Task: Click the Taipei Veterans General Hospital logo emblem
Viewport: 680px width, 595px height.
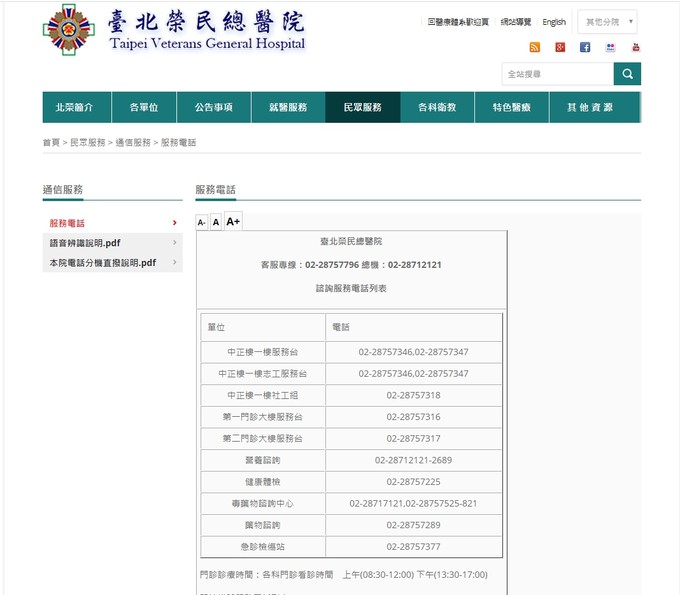Action: (x=69, y=29)
